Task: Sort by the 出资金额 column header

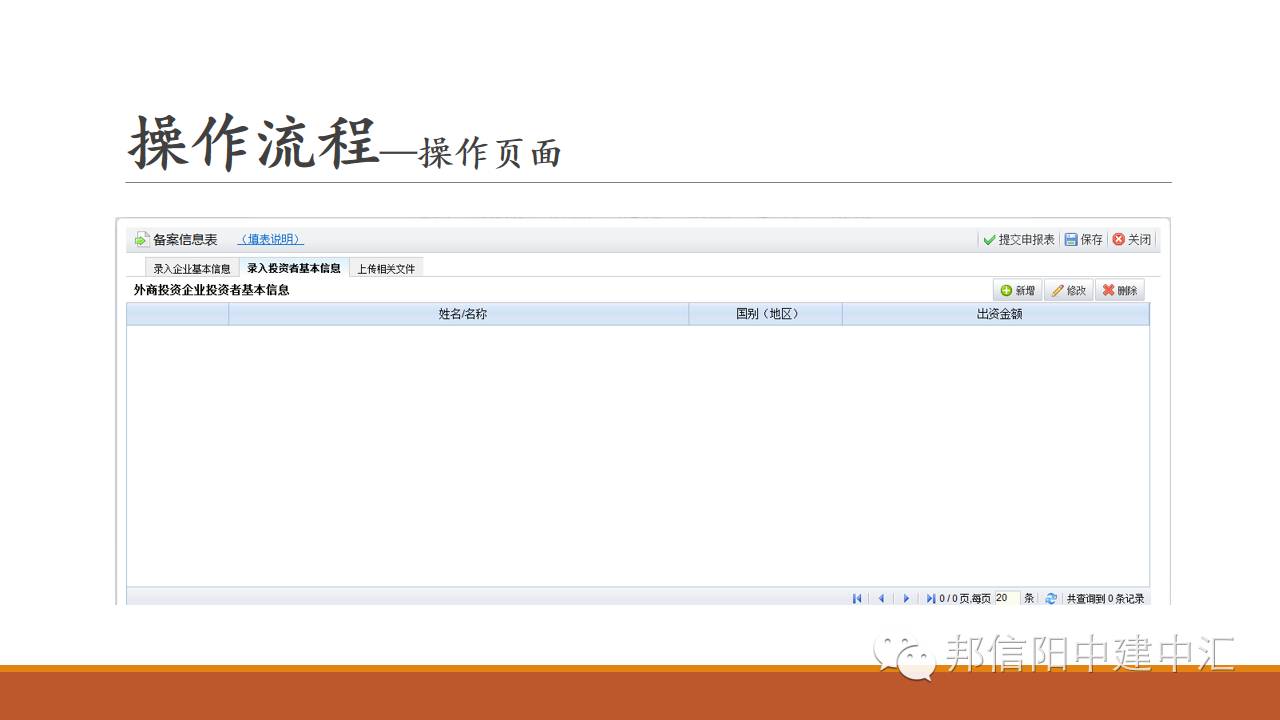Action: pyautogui.click(x=999, y=314)
